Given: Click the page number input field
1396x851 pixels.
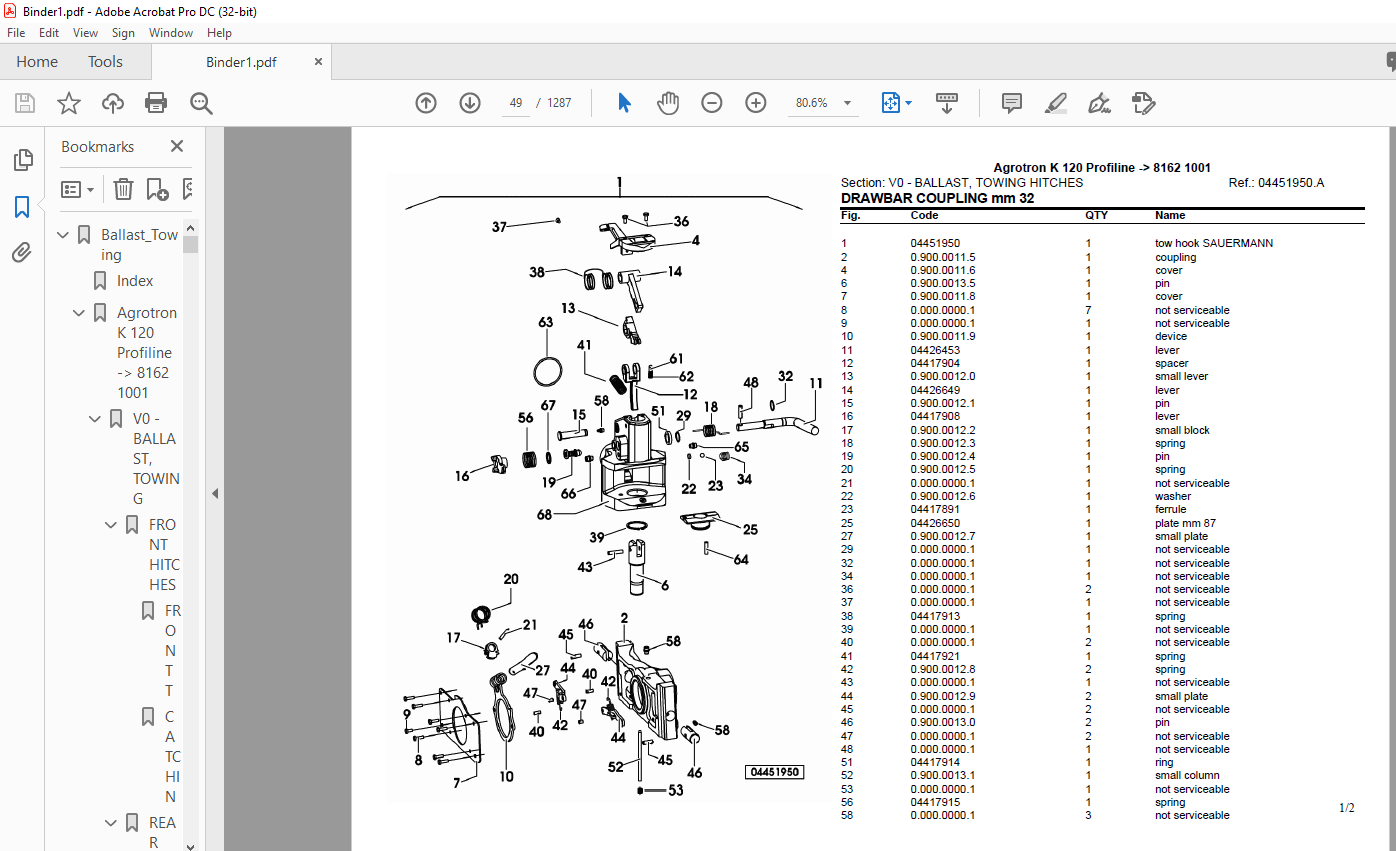Looking at the screenshot, I should [x=515, y=103].
